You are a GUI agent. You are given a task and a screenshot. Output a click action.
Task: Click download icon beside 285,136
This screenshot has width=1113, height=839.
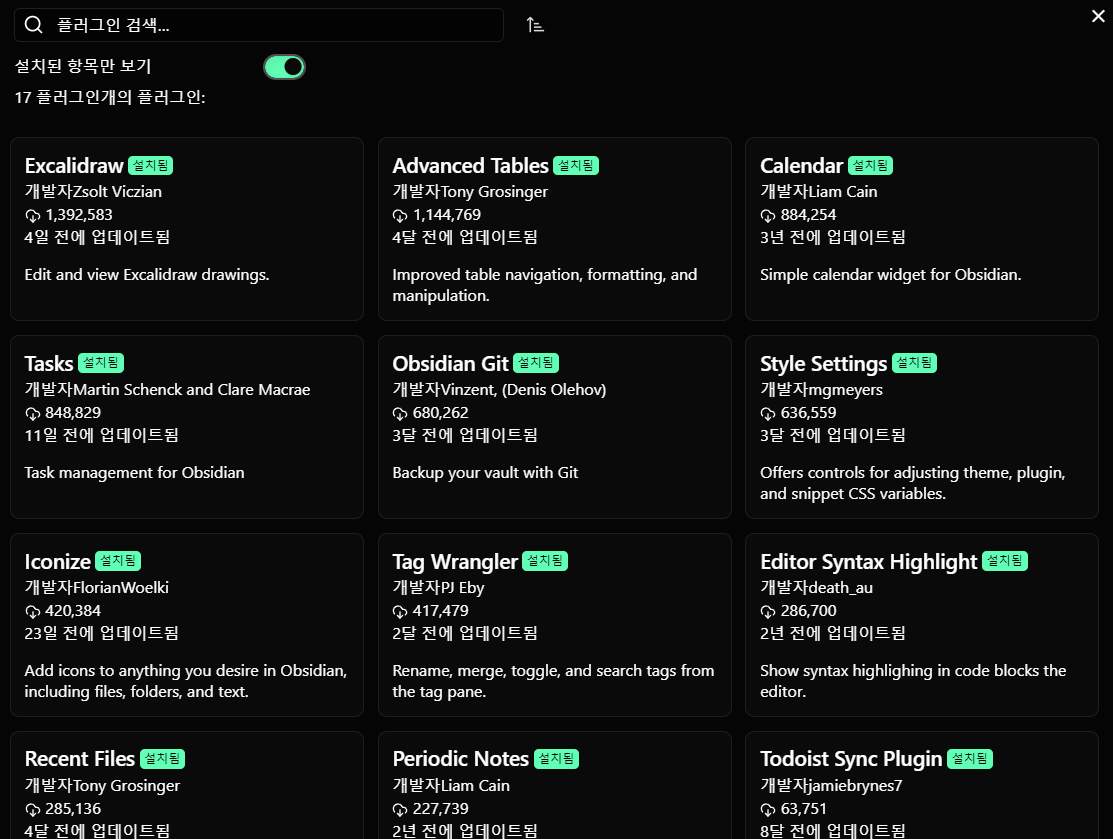(33, 810)
